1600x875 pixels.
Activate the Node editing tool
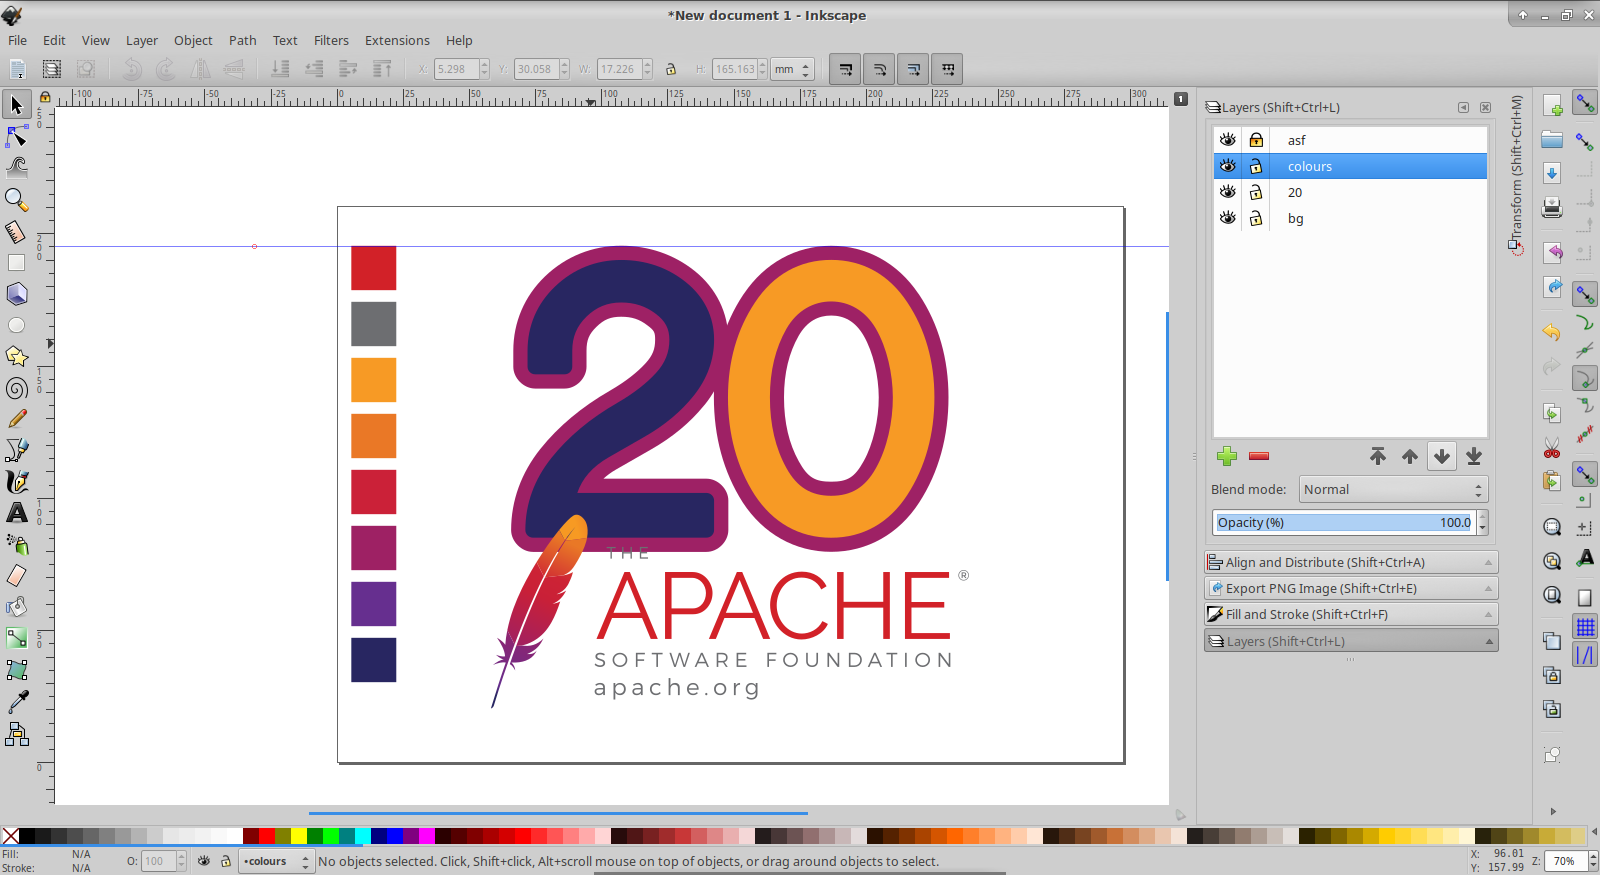[17, 136]
